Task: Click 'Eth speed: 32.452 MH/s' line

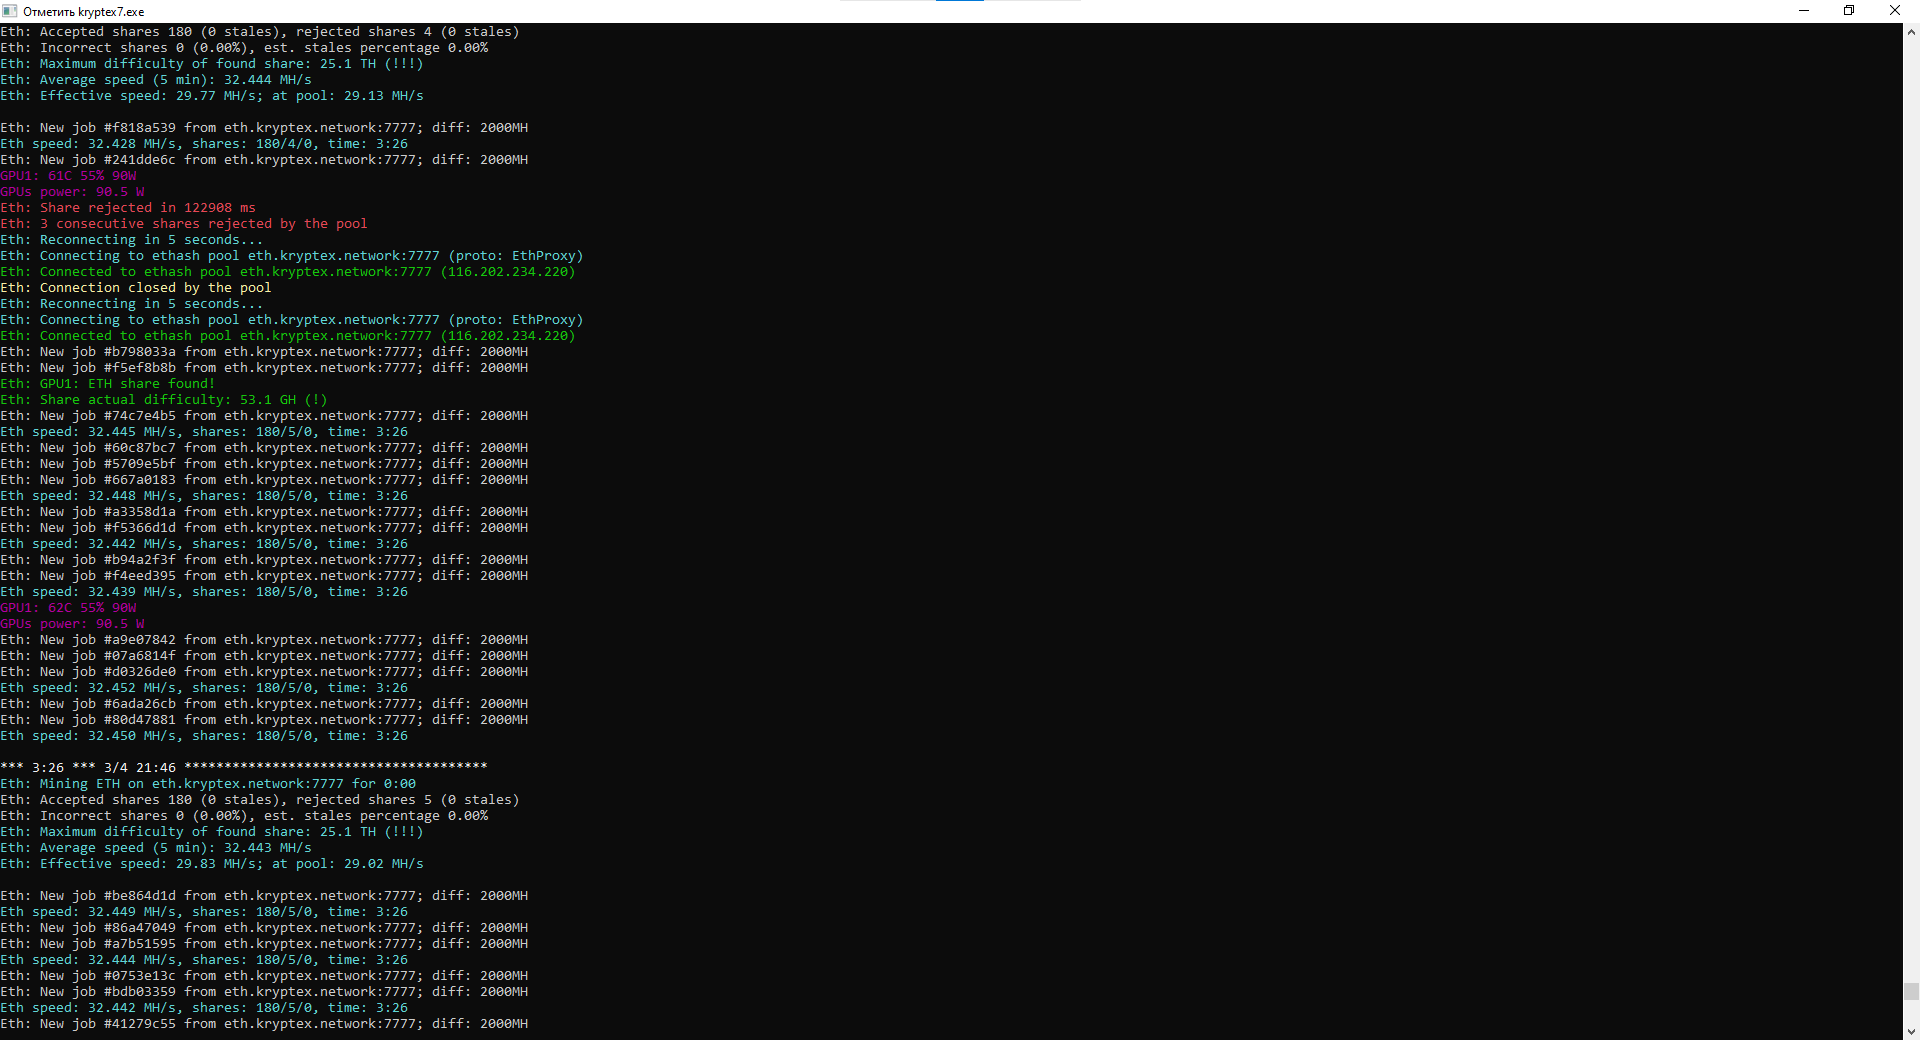Action: (x=204, y=688)
